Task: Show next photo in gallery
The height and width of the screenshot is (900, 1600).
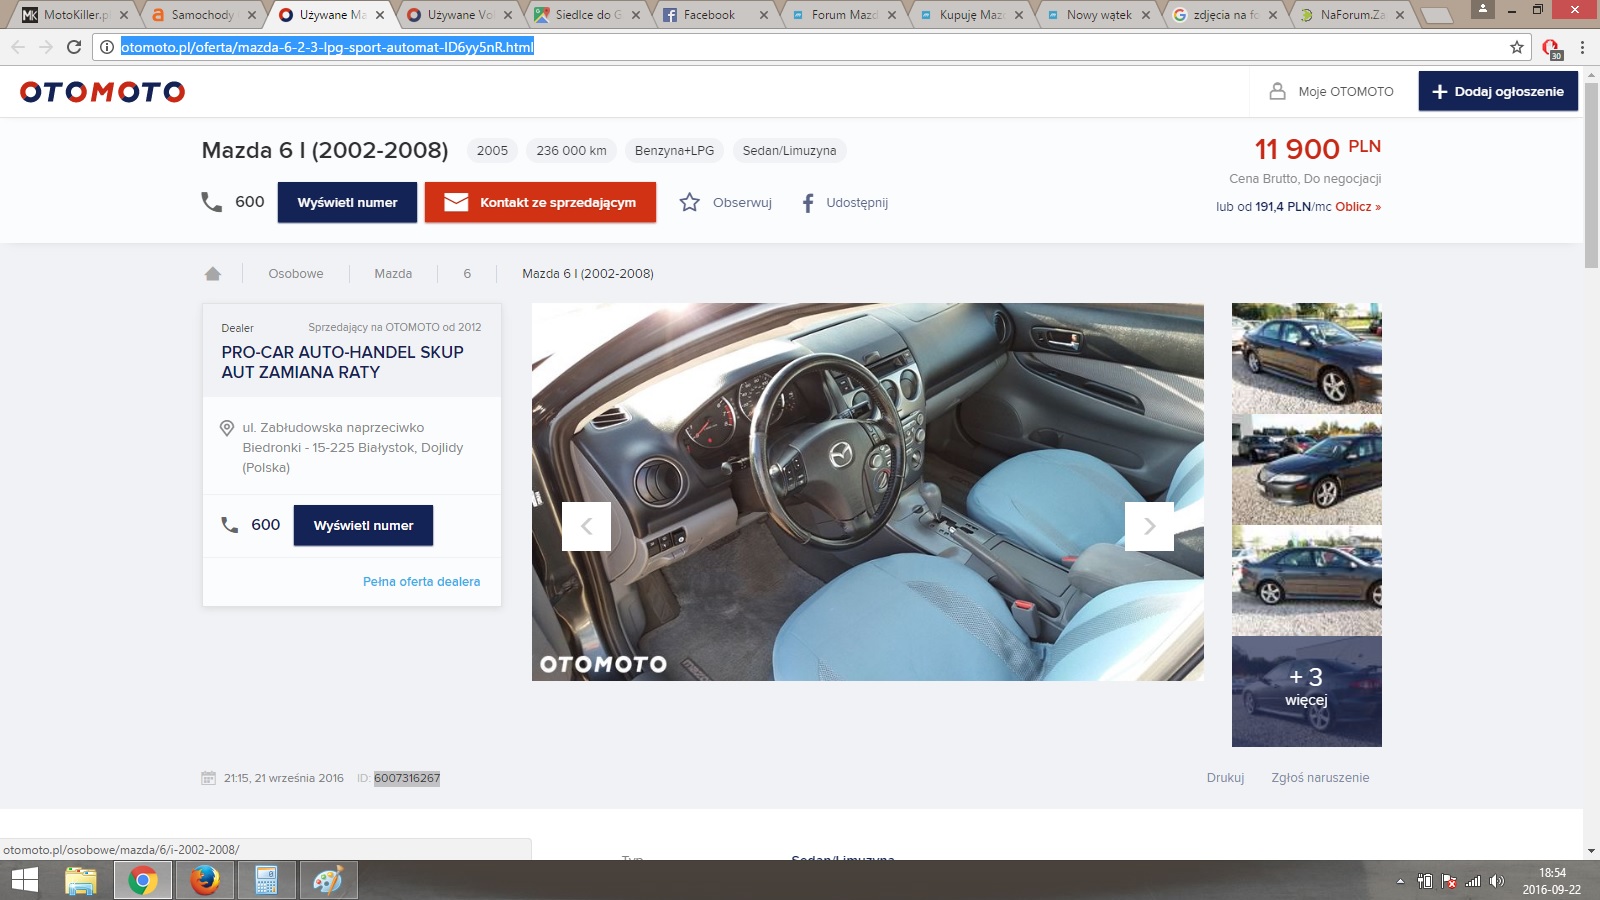Action: tap(1149, 526)
